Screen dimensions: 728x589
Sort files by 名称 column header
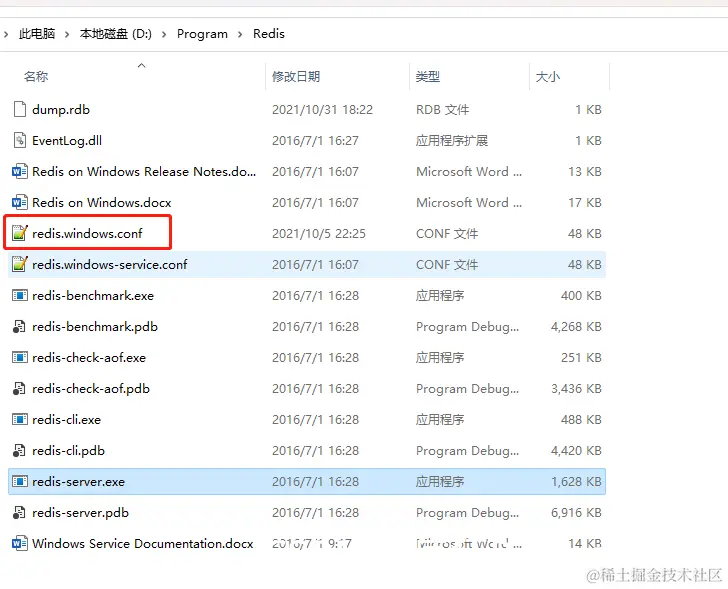[36, 77]
